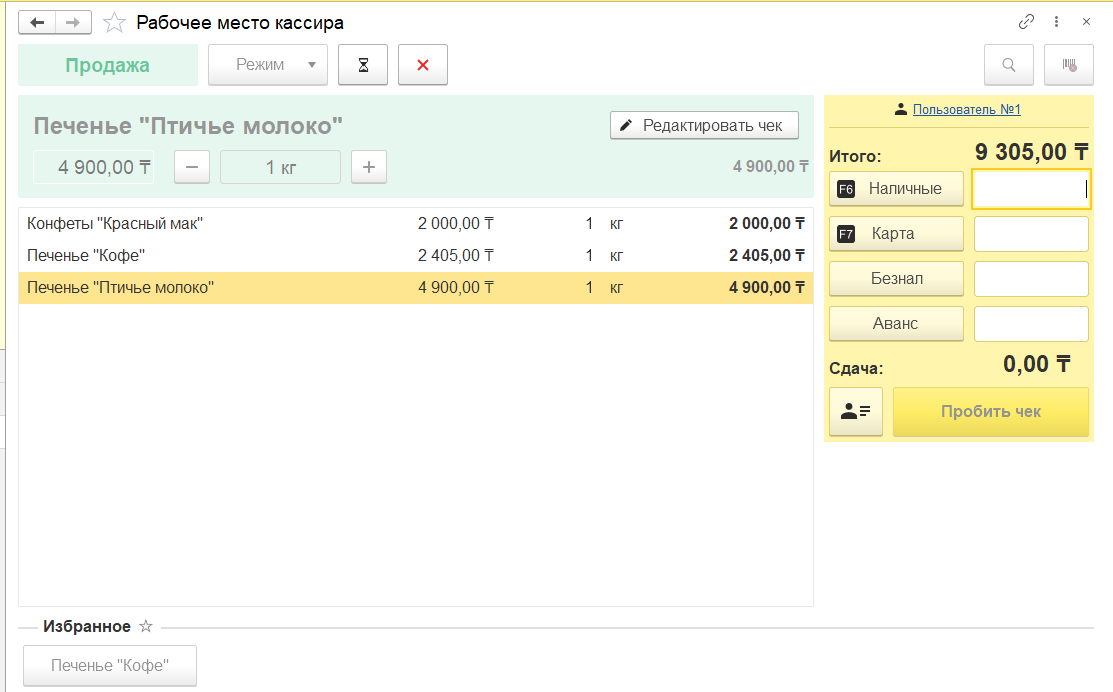Click the red X cancel receipt icon
This screenshot has width=1113, height=692.
click(x=422, y=65)
